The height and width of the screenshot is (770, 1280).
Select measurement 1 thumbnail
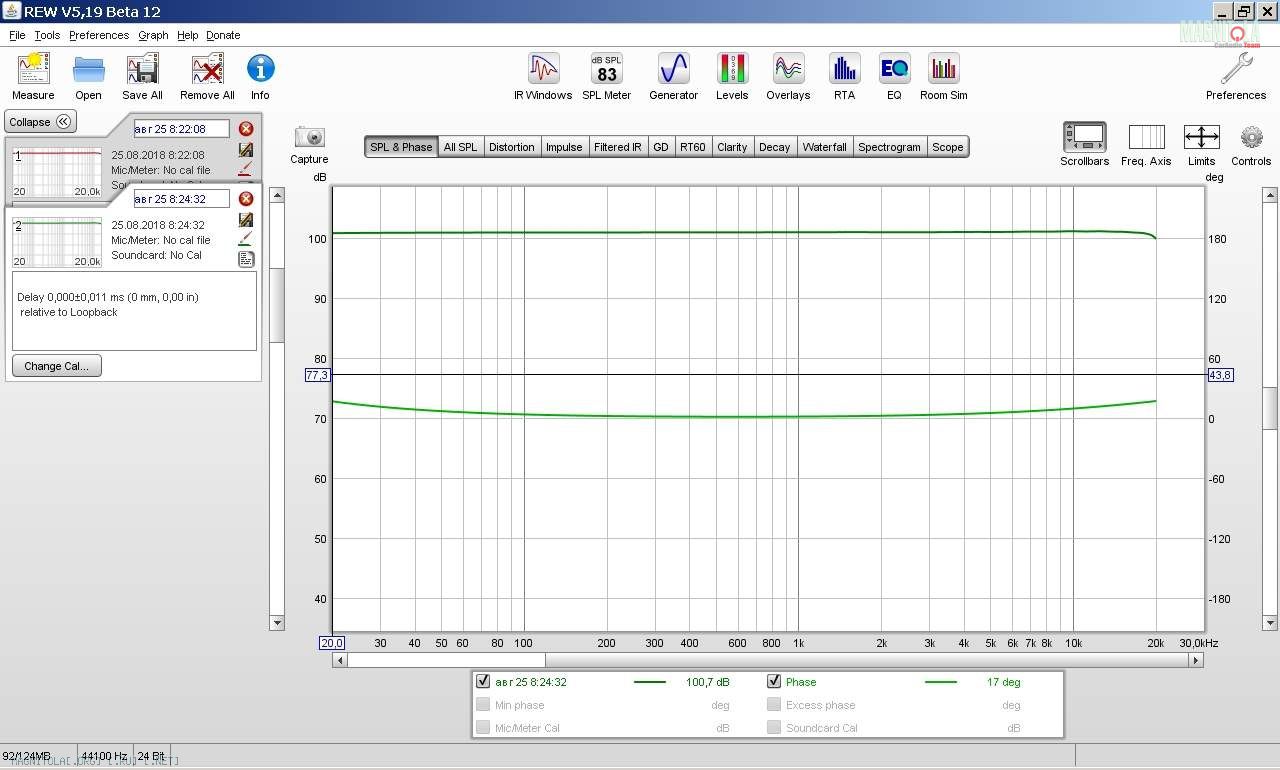pyautogui.click(x=57, y=172)
